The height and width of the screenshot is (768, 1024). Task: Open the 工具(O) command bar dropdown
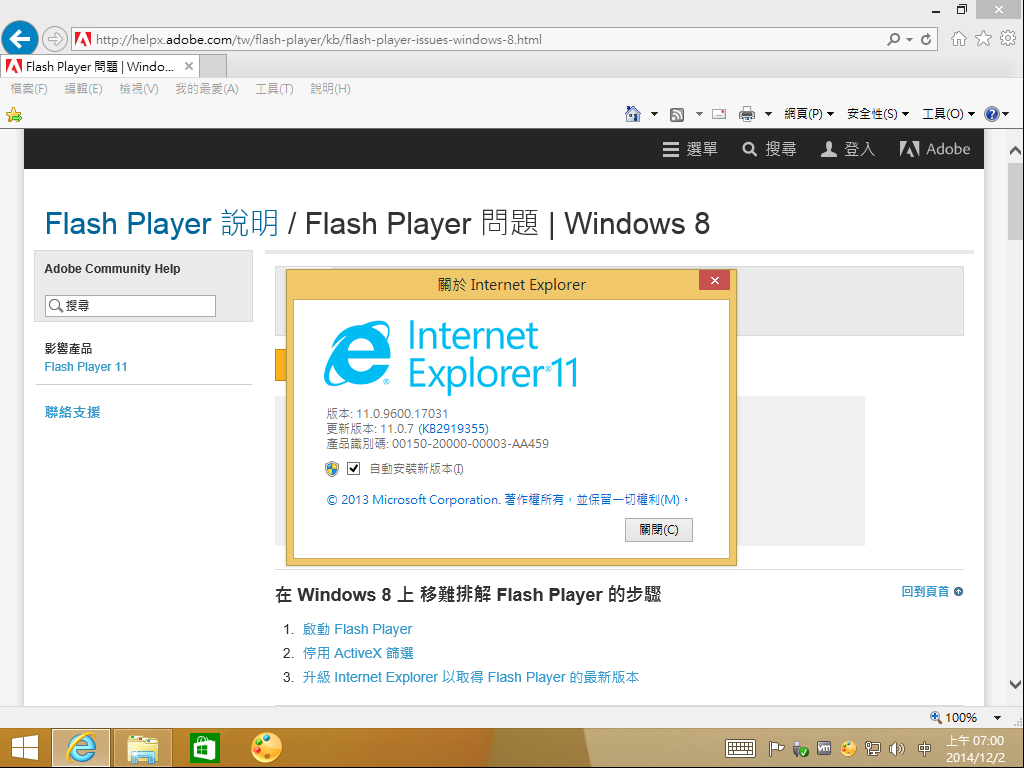point(948,114)
